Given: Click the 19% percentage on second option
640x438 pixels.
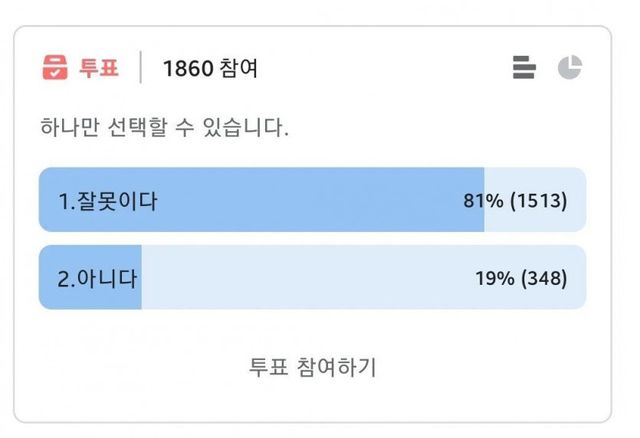Looking at the screenshot, I should (494, 278).
